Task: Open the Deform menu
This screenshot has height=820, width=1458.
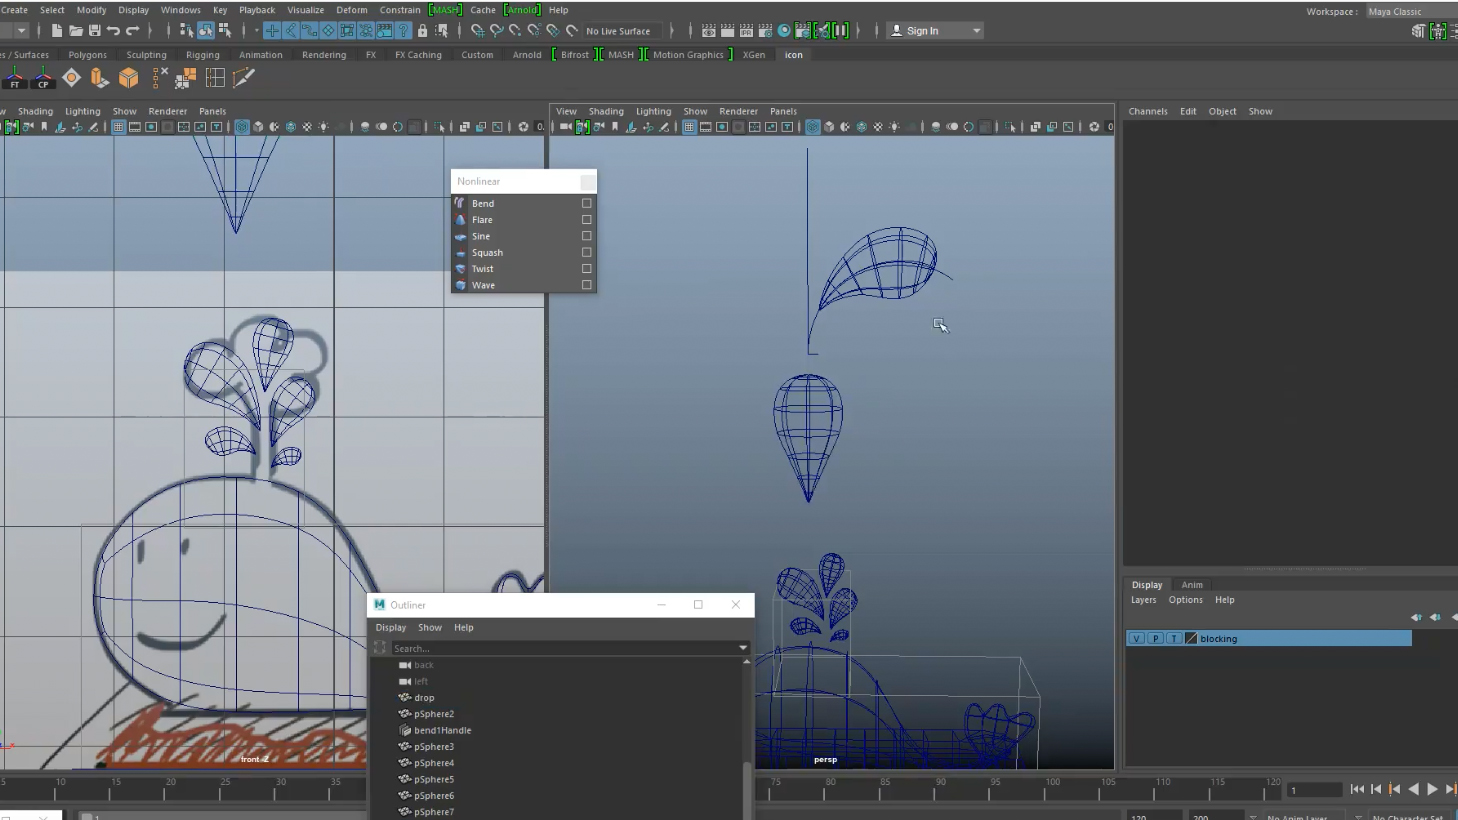Action: 351,10
